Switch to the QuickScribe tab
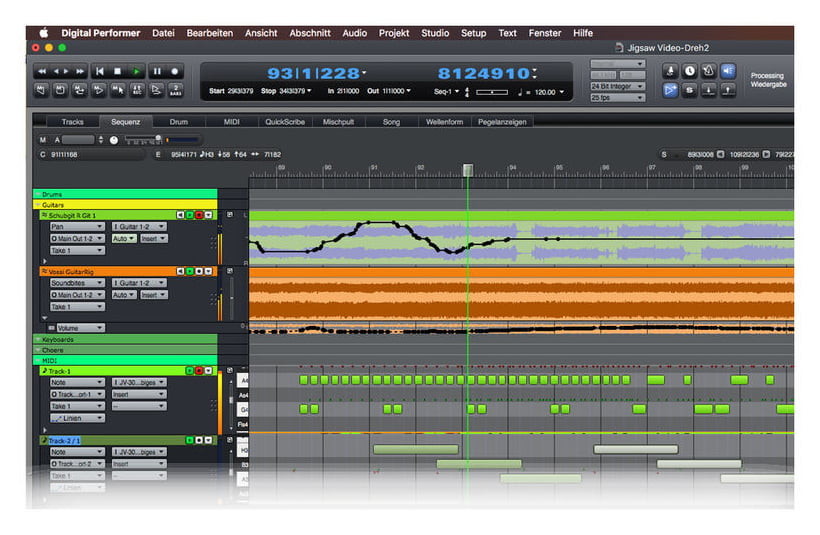This screenshot has width=820, height=535. point(285,122)
